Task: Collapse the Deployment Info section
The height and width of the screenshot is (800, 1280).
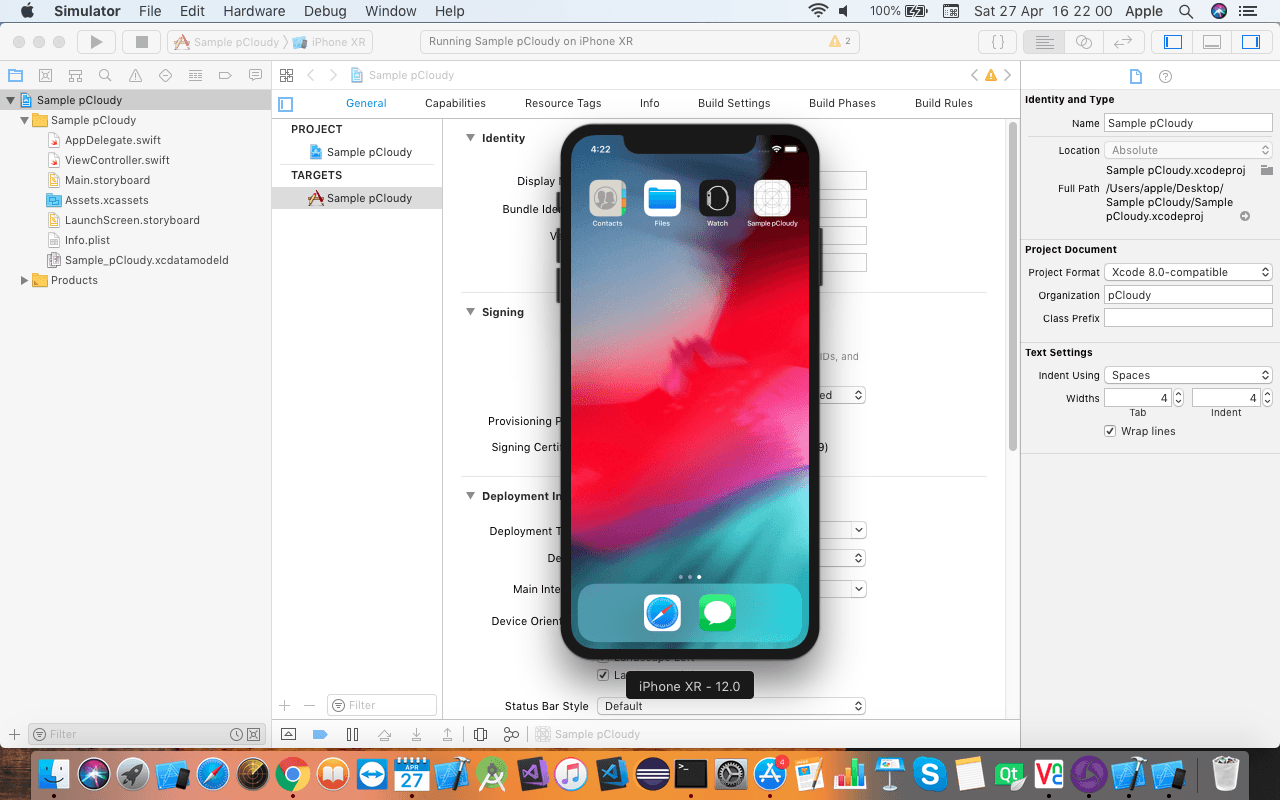Action: (470, 496)
